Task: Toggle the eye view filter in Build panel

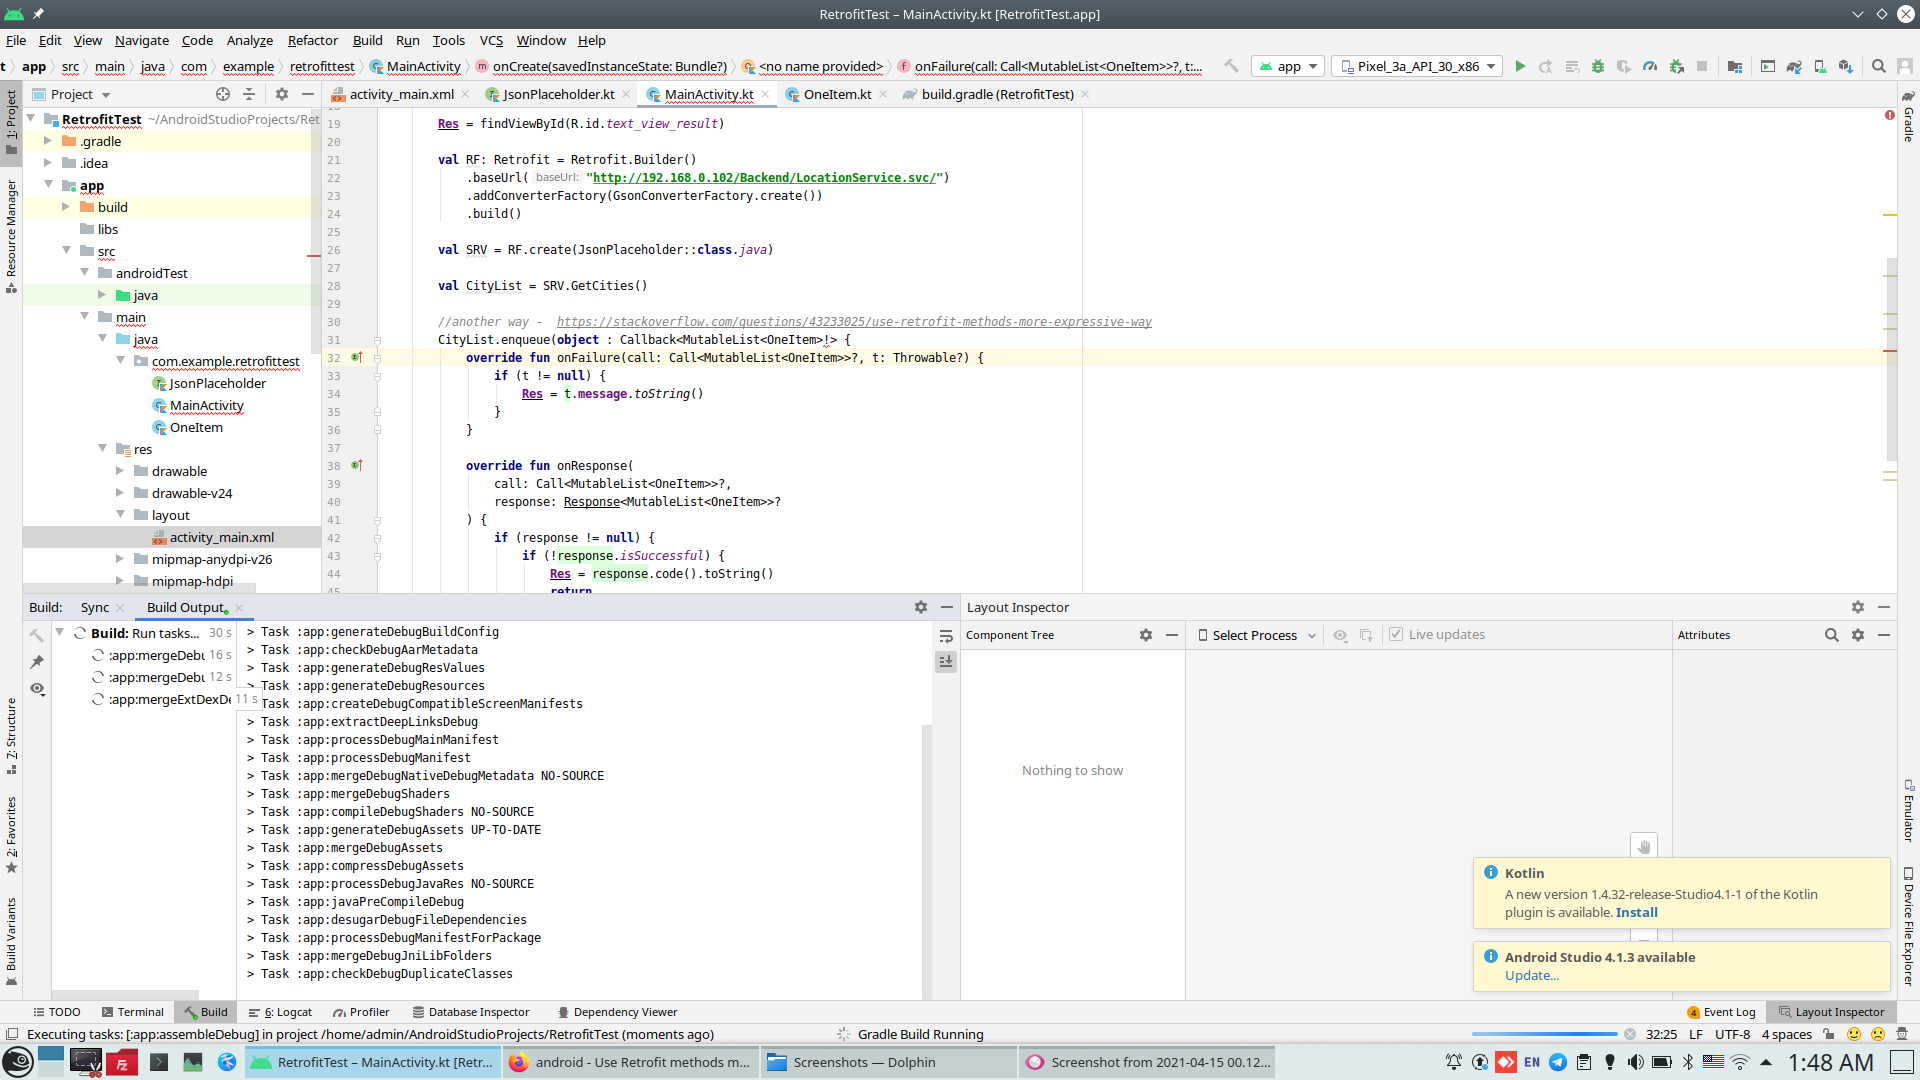Action: (37, 689)
